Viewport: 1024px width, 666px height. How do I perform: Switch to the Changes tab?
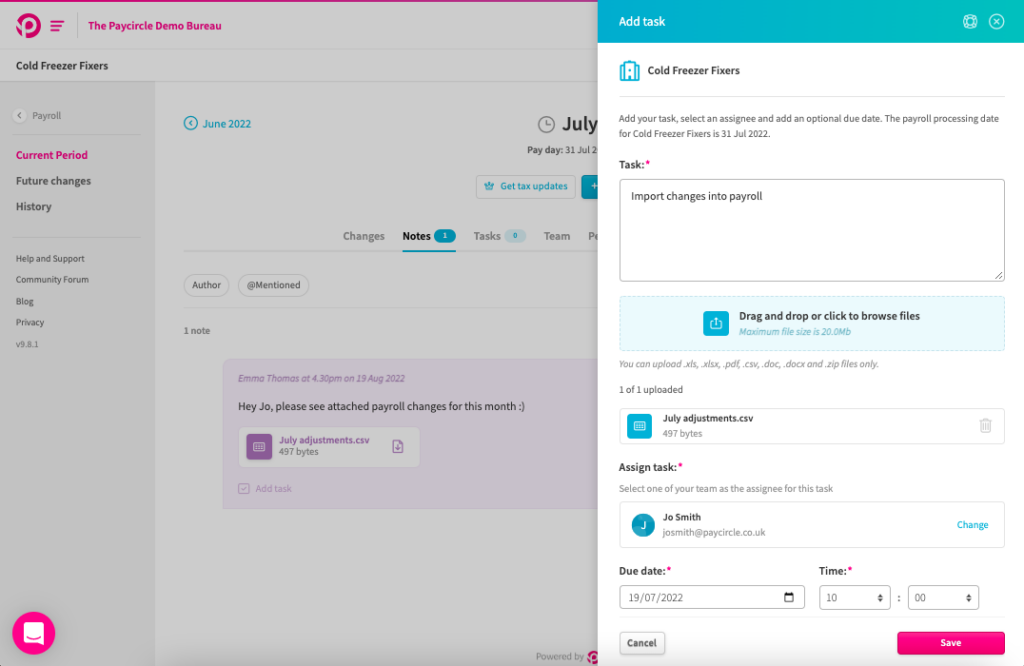363,236
